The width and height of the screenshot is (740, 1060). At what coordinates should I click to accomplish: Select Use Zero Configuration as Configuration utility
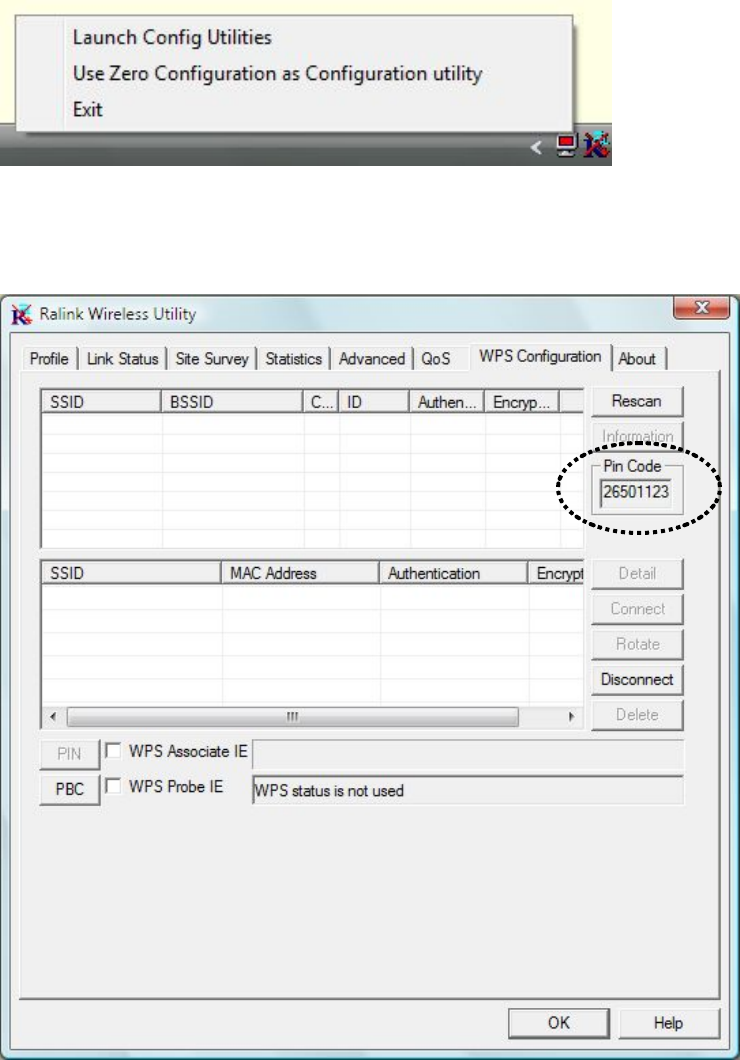(277, 74)
